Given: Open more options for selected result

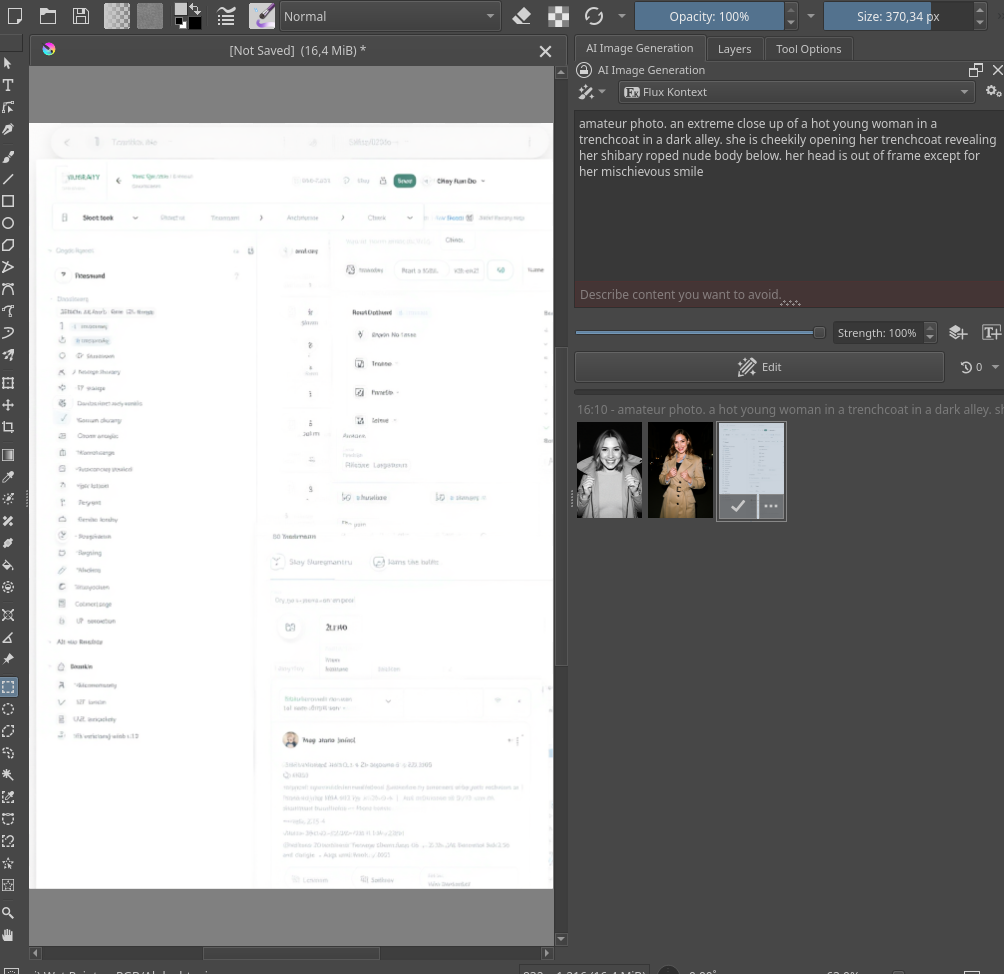Looking at the screenshot, I should (771, 506).
